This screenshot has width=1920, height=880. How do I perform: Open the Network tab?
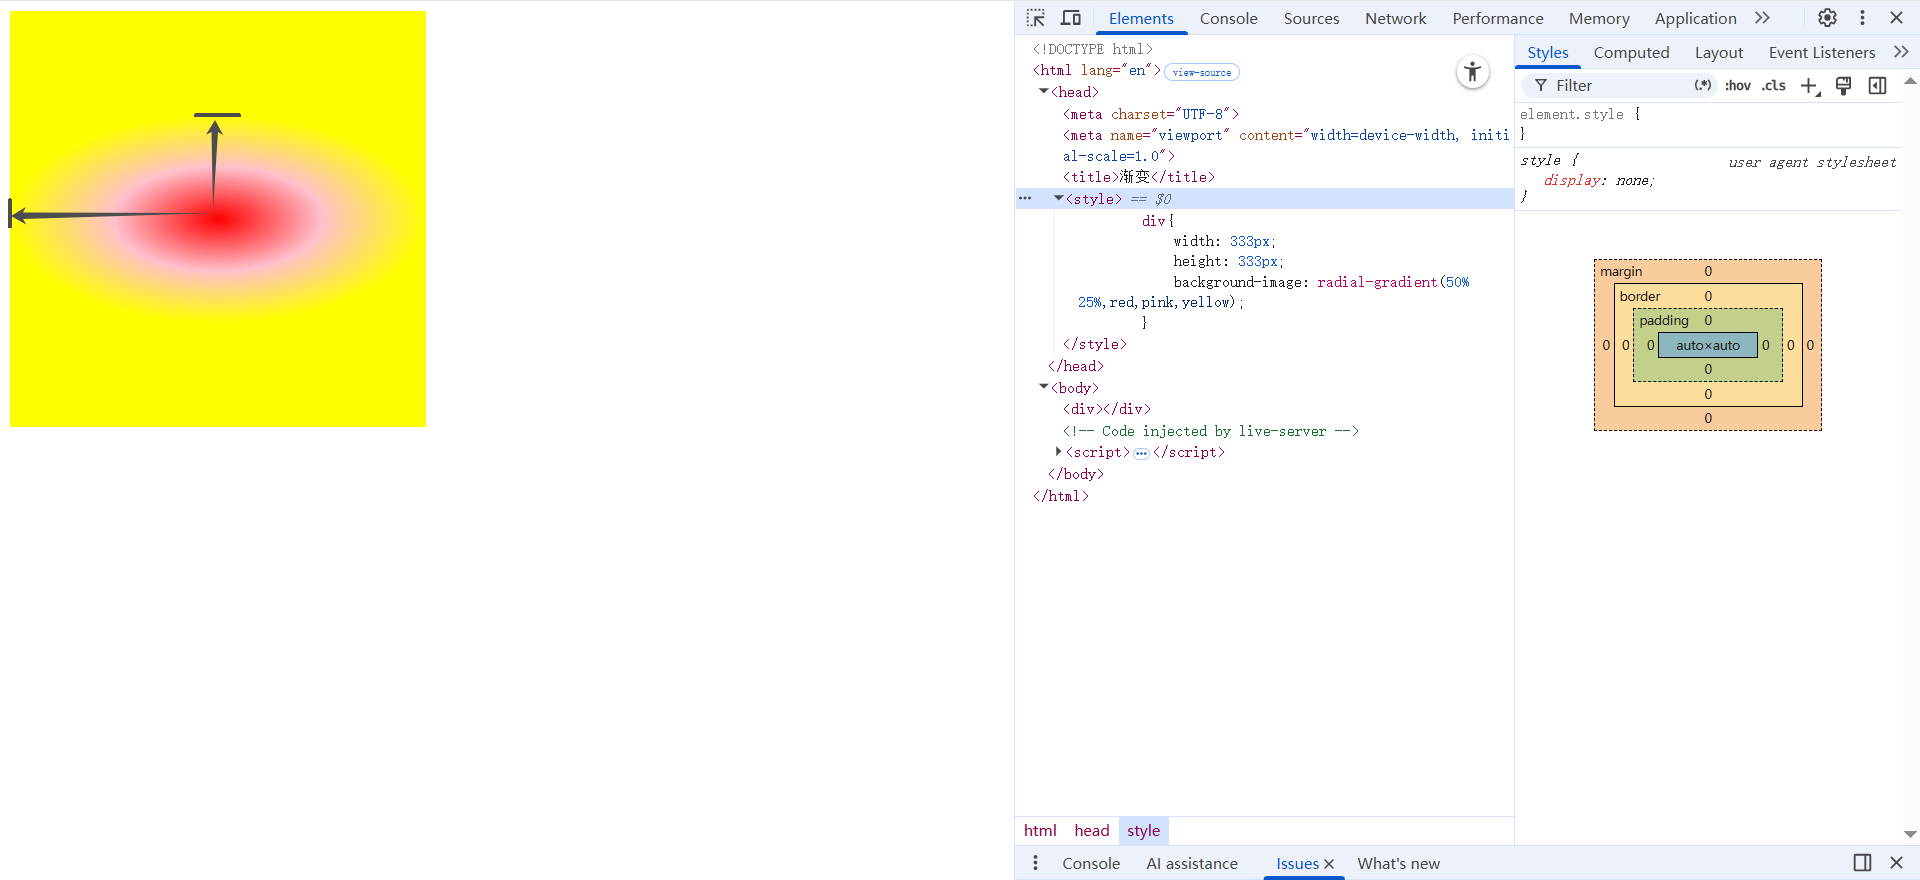1395,18
